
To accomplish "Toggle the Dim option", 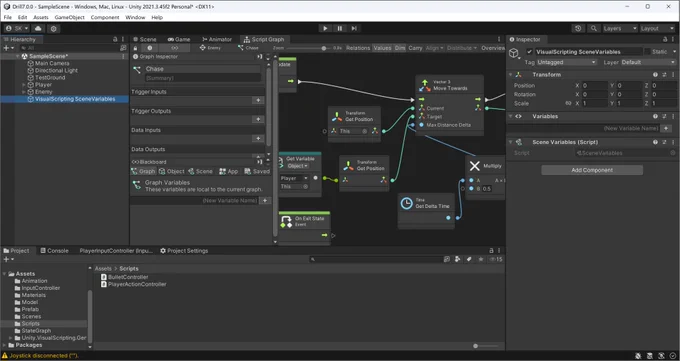I will (400, 48).
